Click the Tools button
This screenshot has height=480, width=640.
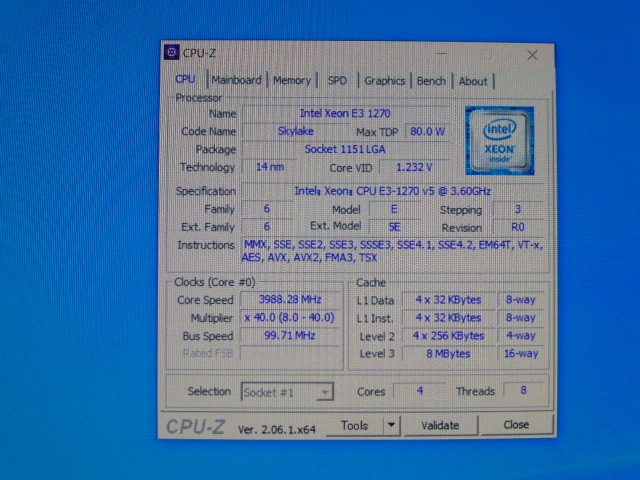355,426
